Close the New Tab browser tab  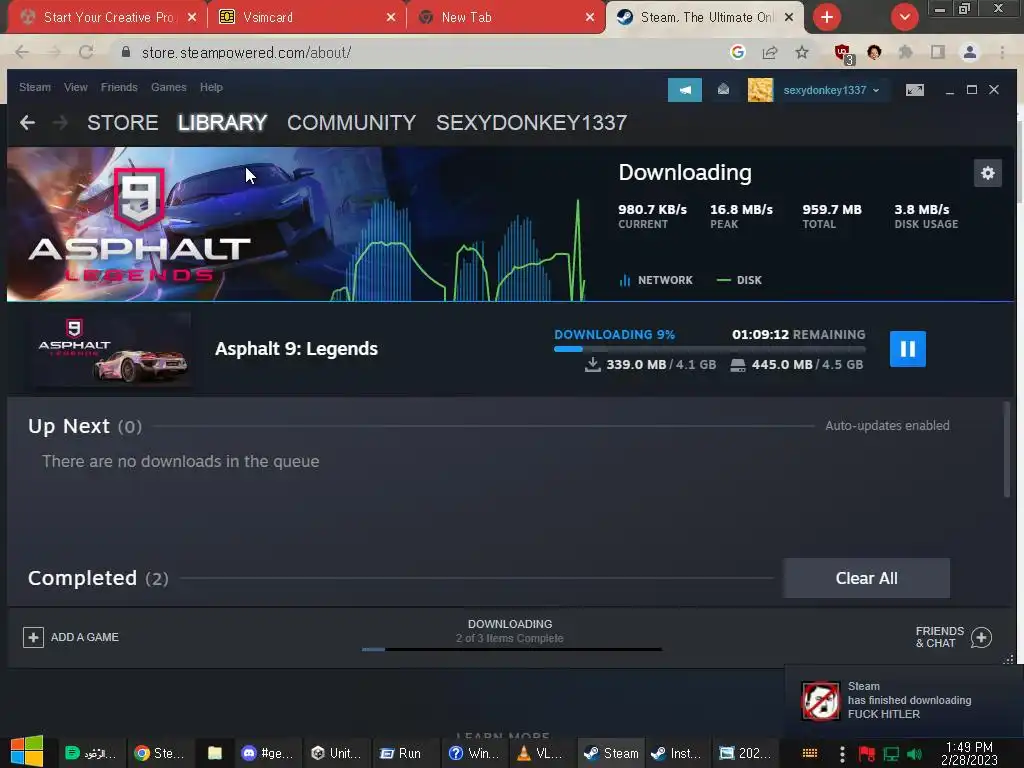590,18
